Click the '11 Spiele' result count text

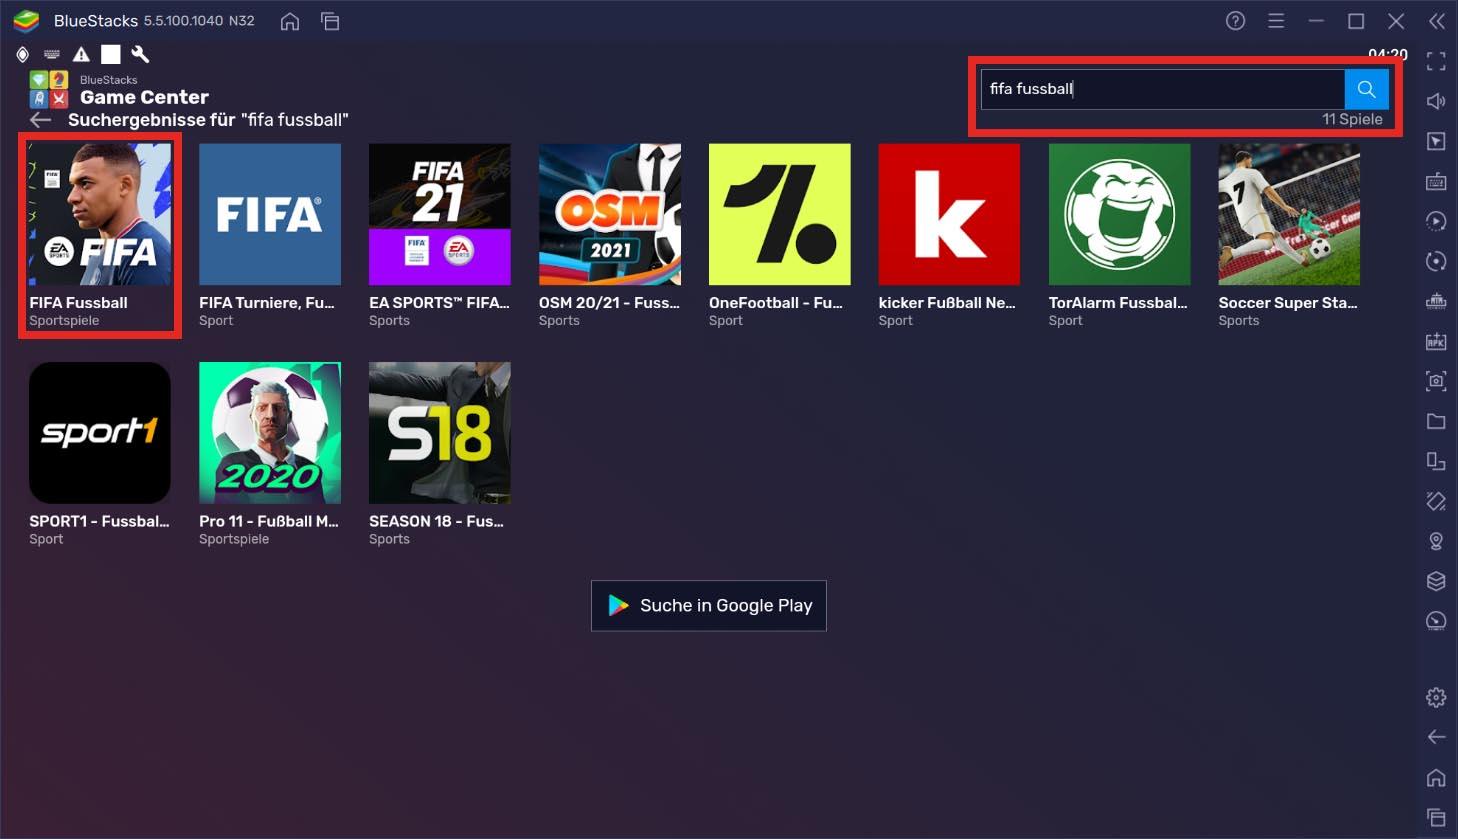1352,119
